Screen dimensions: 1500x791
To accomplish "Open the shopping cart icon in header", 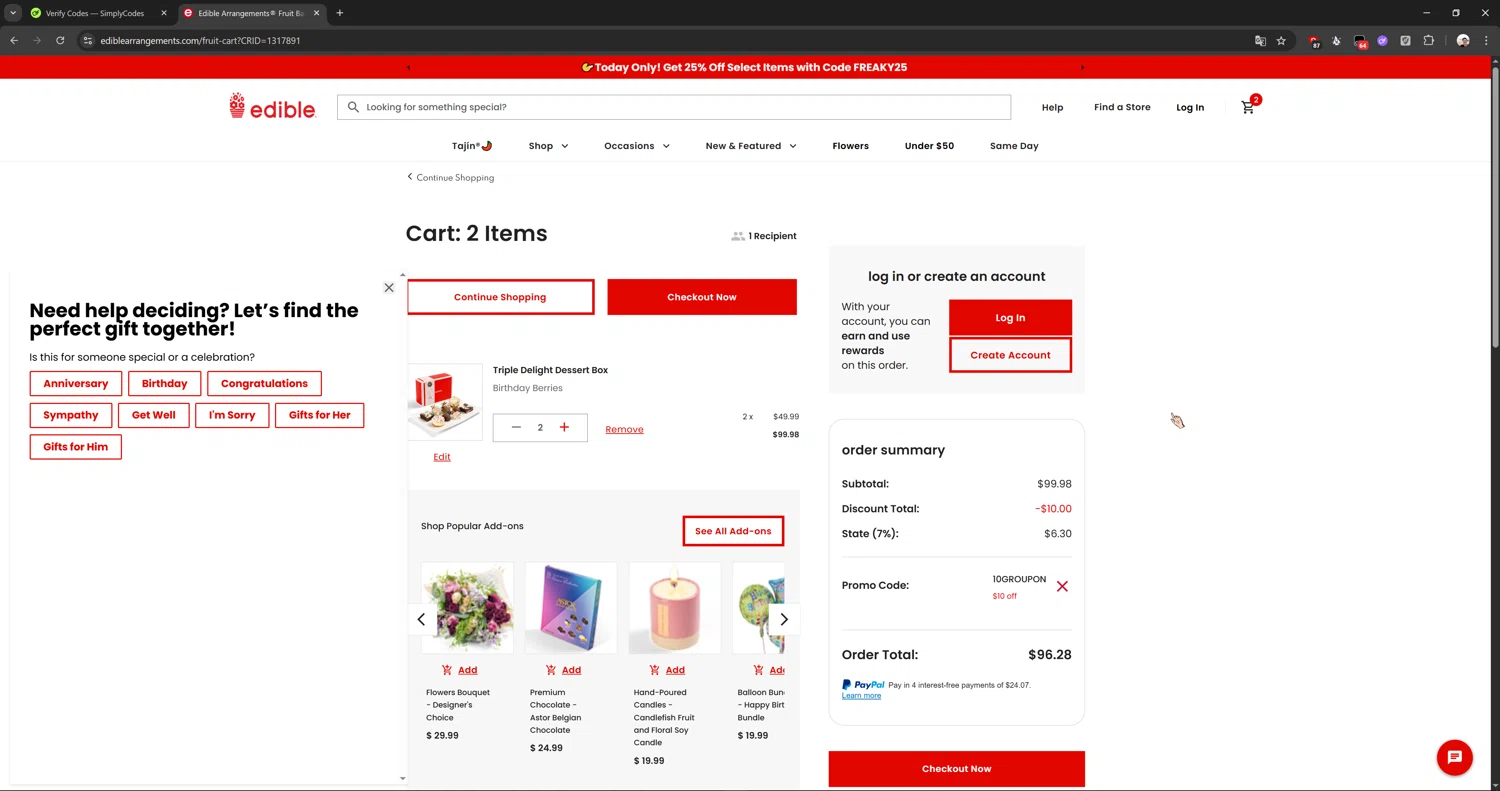I will pyautogui.click(x=1249, y=106).
